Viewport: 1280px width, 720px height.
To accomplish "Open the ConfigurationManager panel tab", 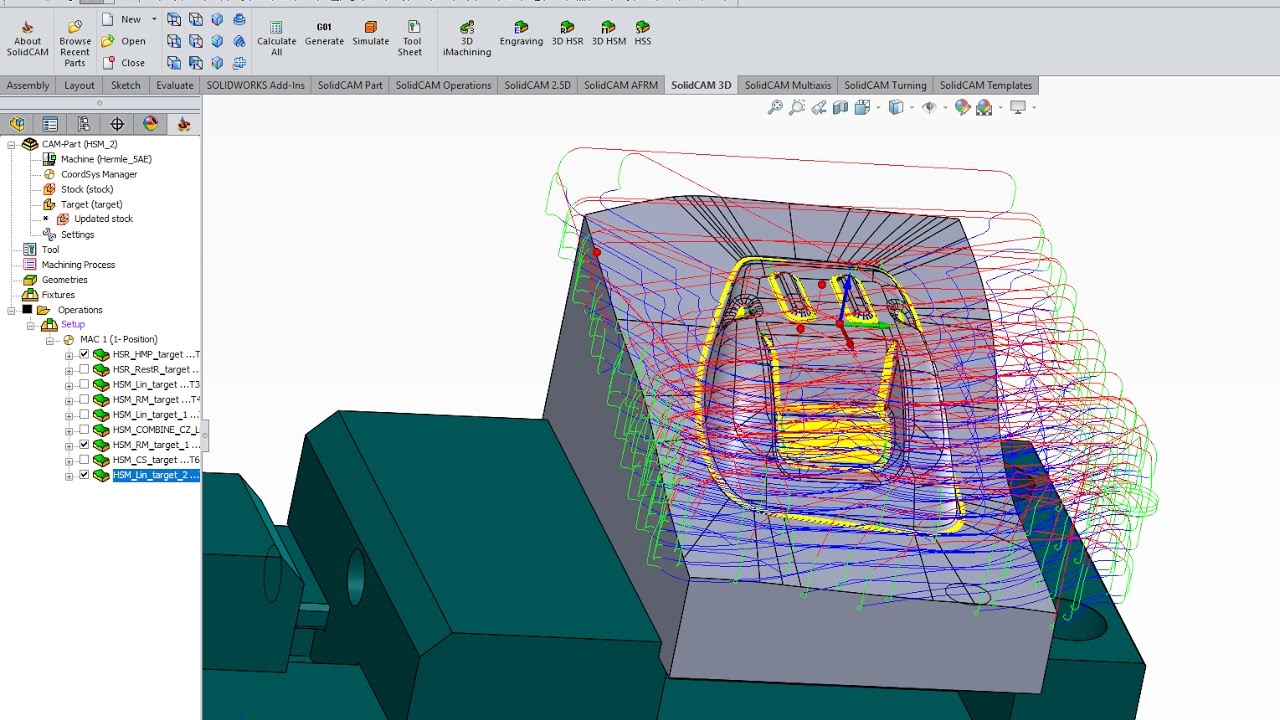I will 84,124.
